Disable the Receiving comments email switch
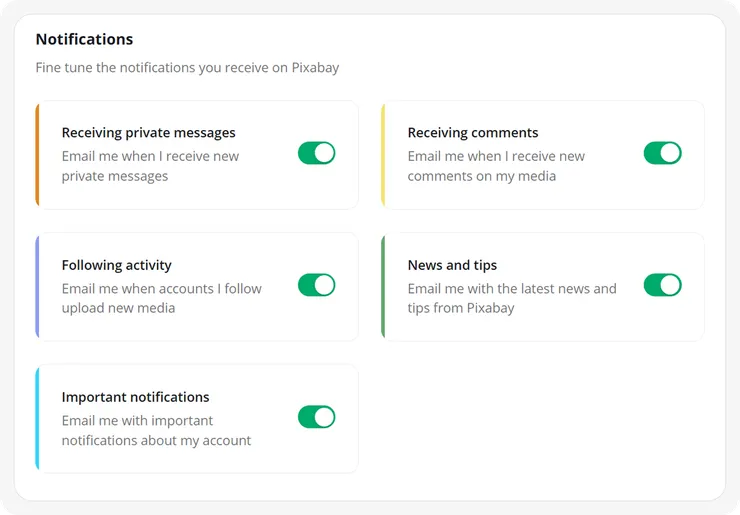The image size is (740, 515). point(662,153)
